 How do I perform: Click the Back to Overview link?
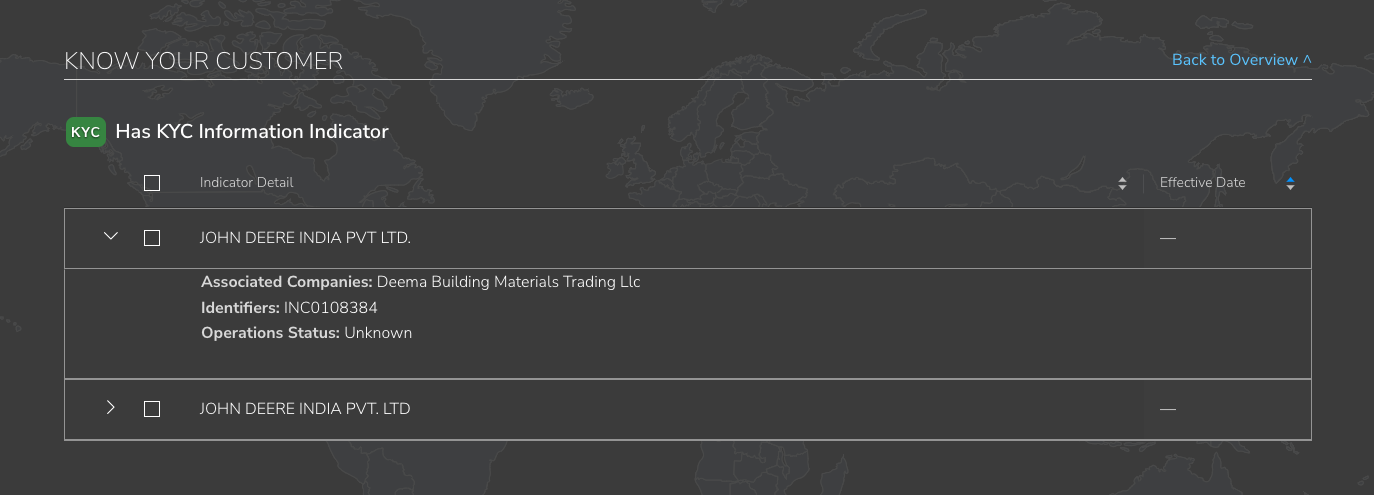(1241, 60)
